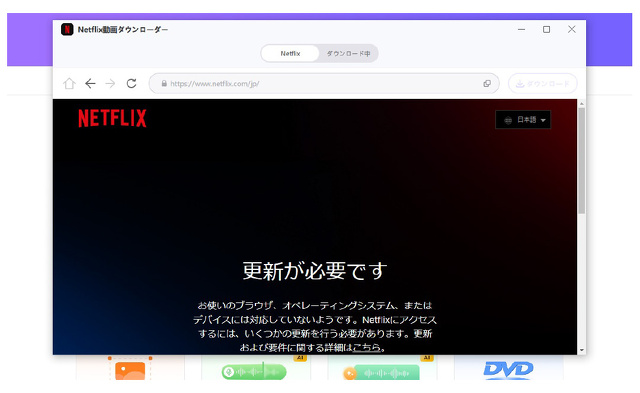Click the globe icon in language selector
The height and width of the screenshot is (393, 640).
pyautogui.click(x=508, y=120)
